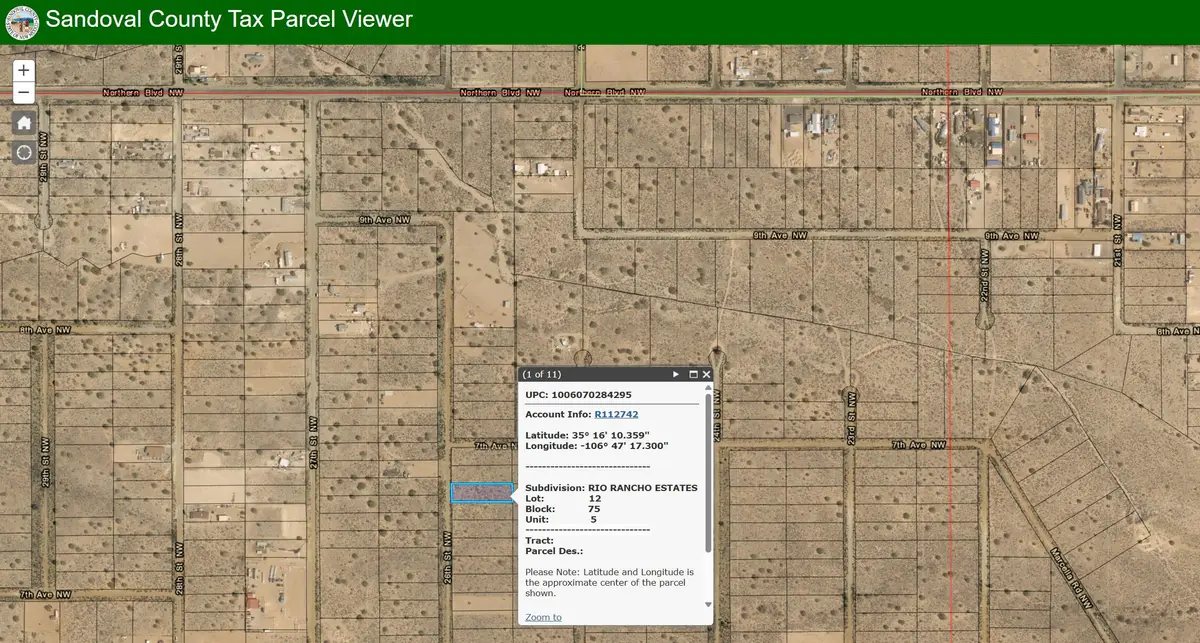
Task: Open the R112742 account info link
Action: tap(618, 412)
